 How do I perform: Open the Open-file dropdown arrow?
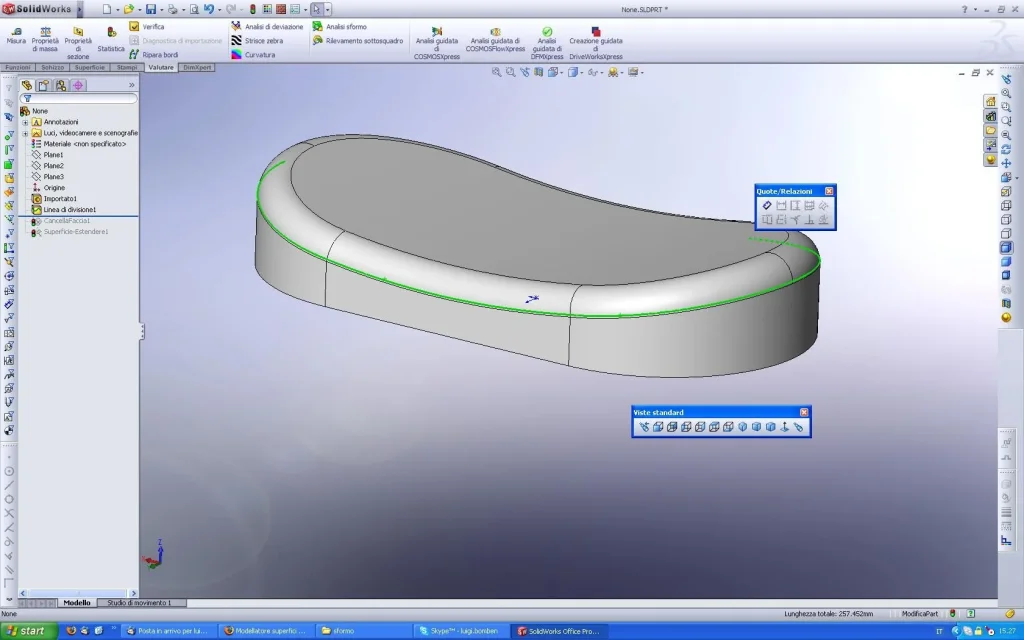point(139,10)
